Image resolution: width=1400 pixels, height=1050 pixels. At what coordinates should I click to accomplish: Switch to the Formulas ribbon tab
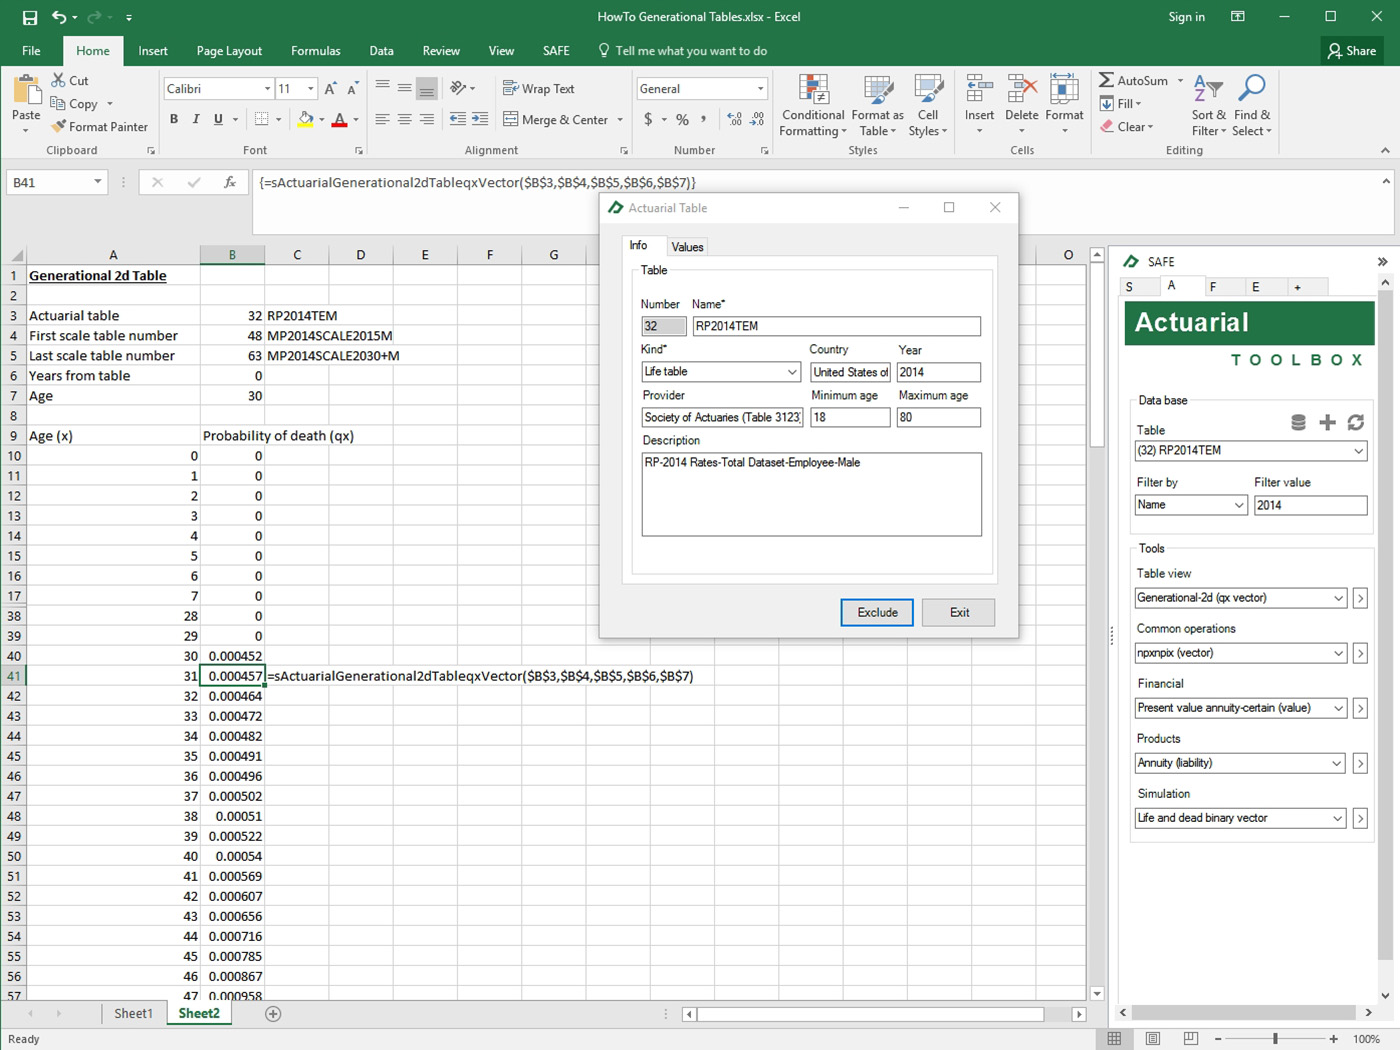click(x=315, y=51)
